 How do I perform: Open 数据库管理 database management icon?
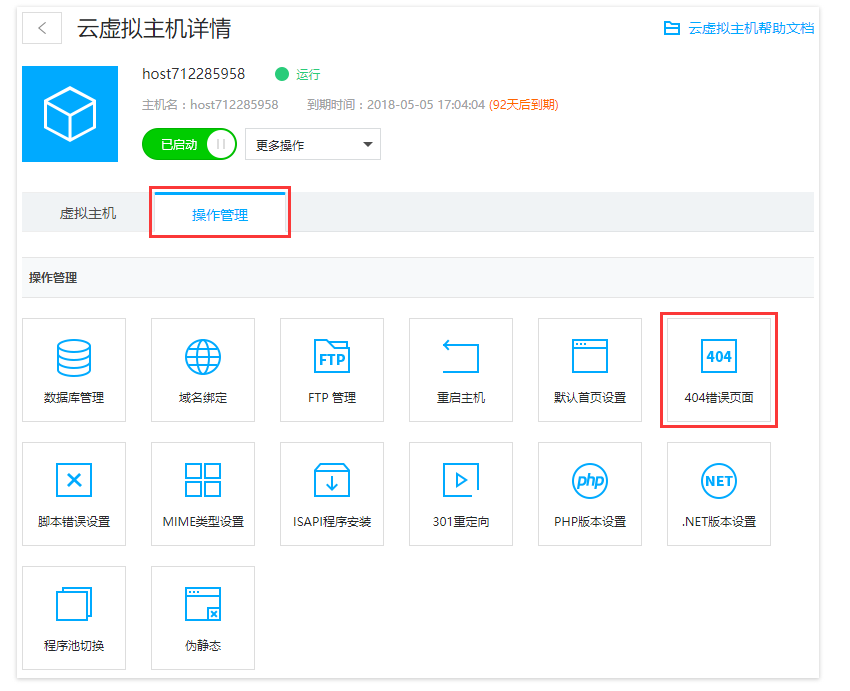pyautogui.click(x=74, y=357)
